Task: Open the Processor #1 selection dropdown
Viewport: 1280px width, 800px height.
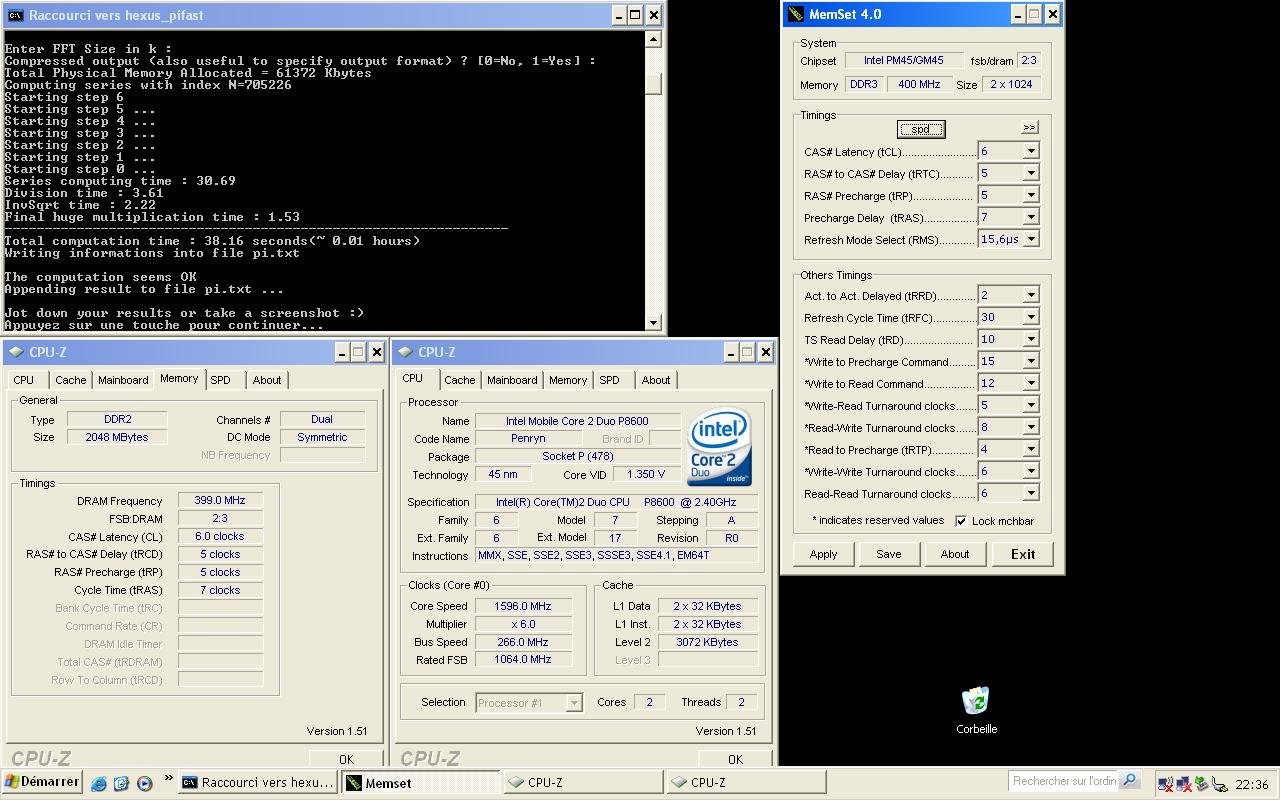Action: pos(573,703)
